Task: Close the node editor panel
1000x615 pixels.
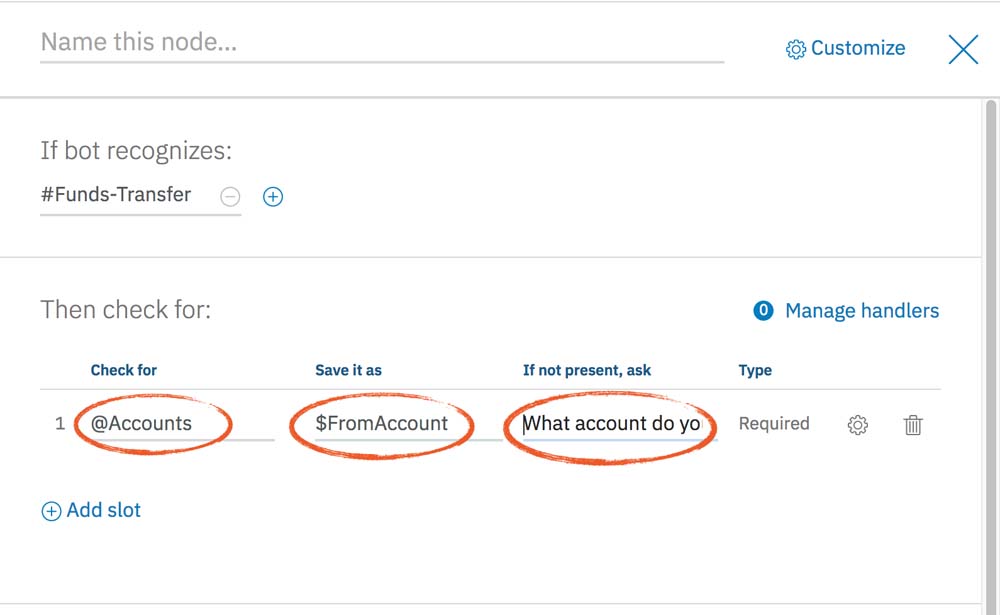Action: coord(963,49)
